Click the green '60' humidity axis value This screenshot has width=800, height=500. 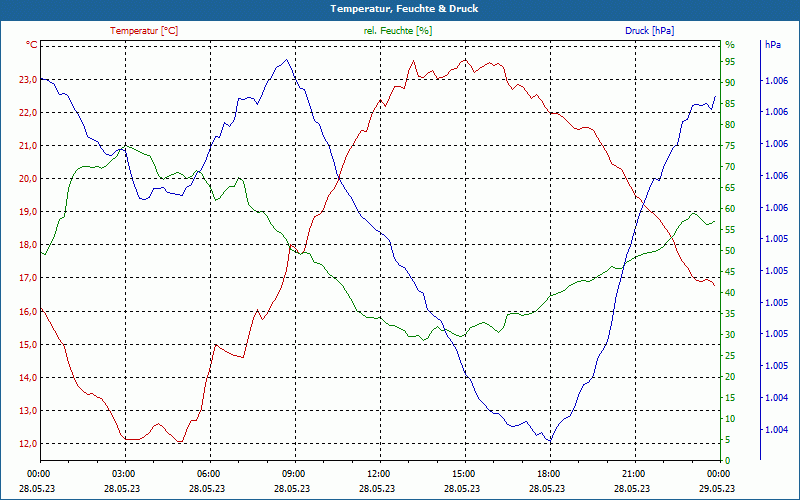point(730,209)
